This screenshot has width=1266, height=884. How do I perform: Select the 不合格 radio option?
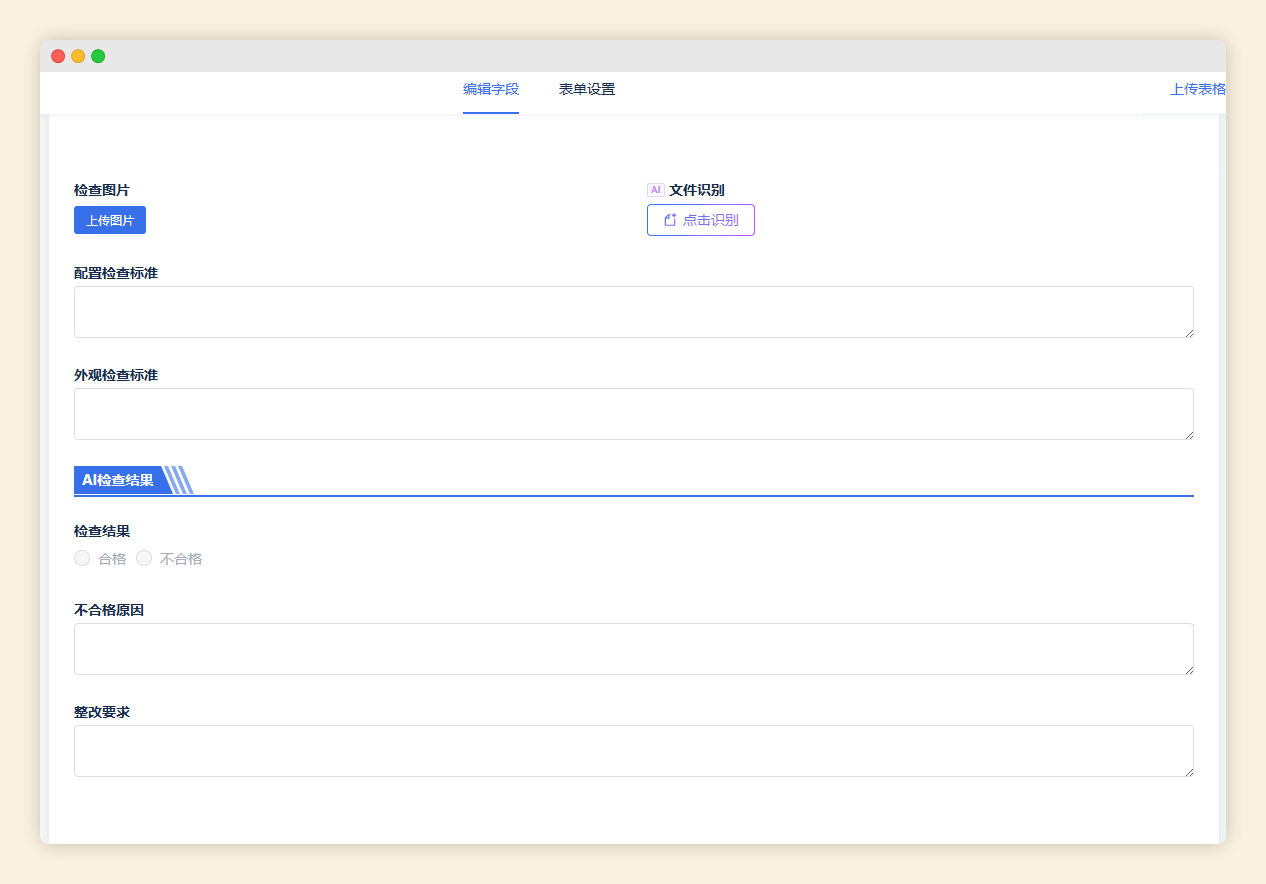click(x=144, y=558)
